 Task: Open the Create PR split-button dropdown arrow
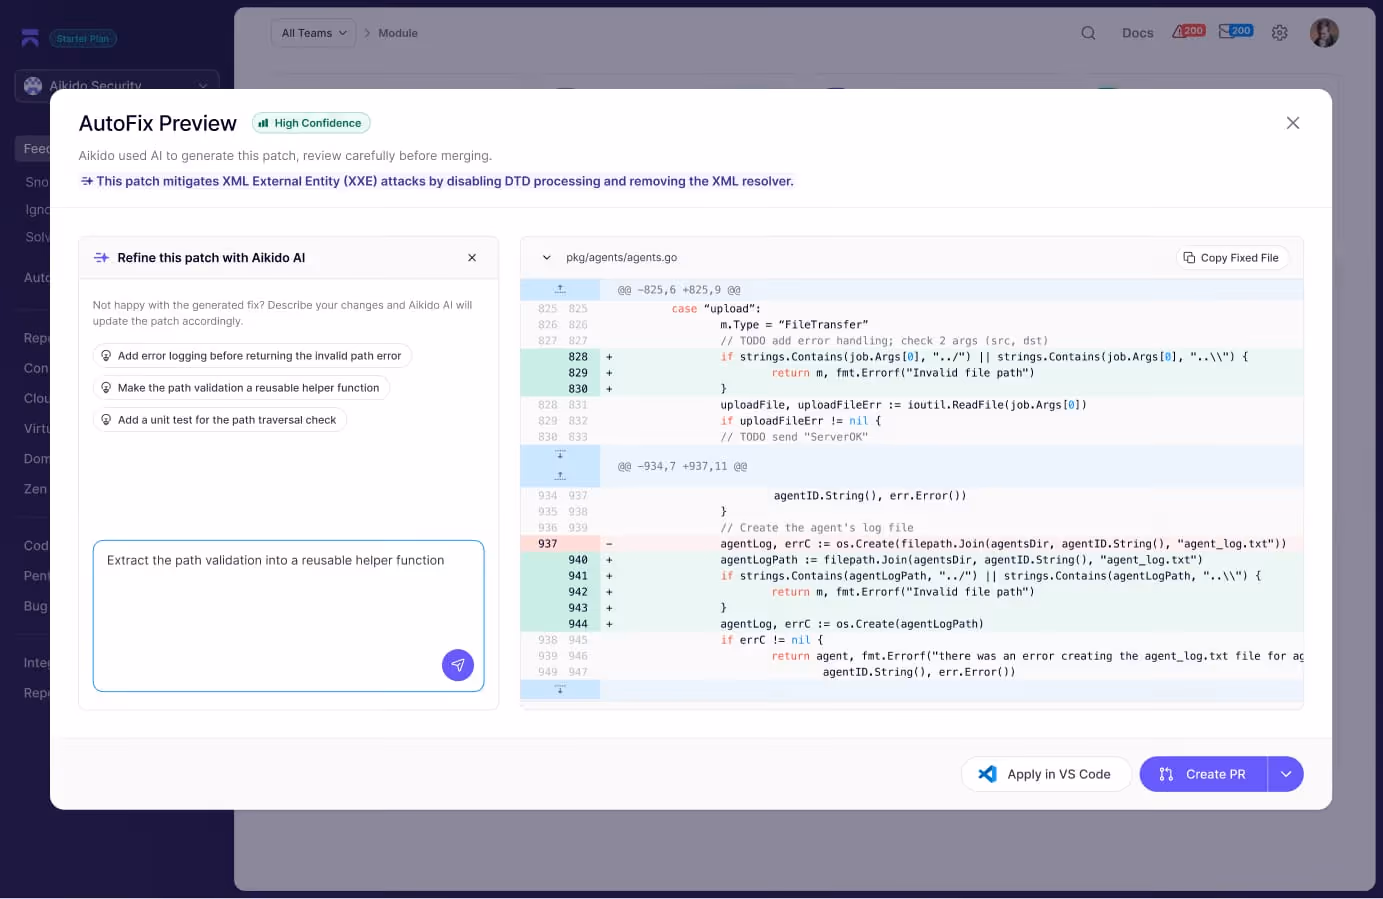point(1286,773)
